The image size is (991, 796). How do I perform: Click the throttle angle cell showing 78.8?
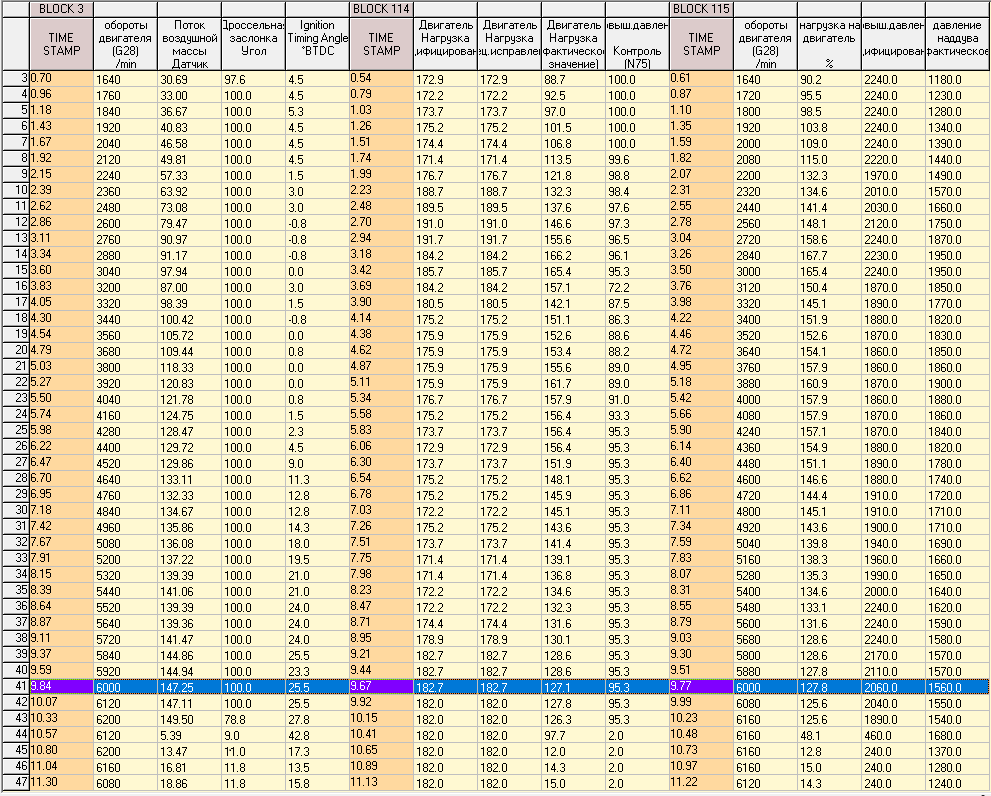click(x=253, y=719)
